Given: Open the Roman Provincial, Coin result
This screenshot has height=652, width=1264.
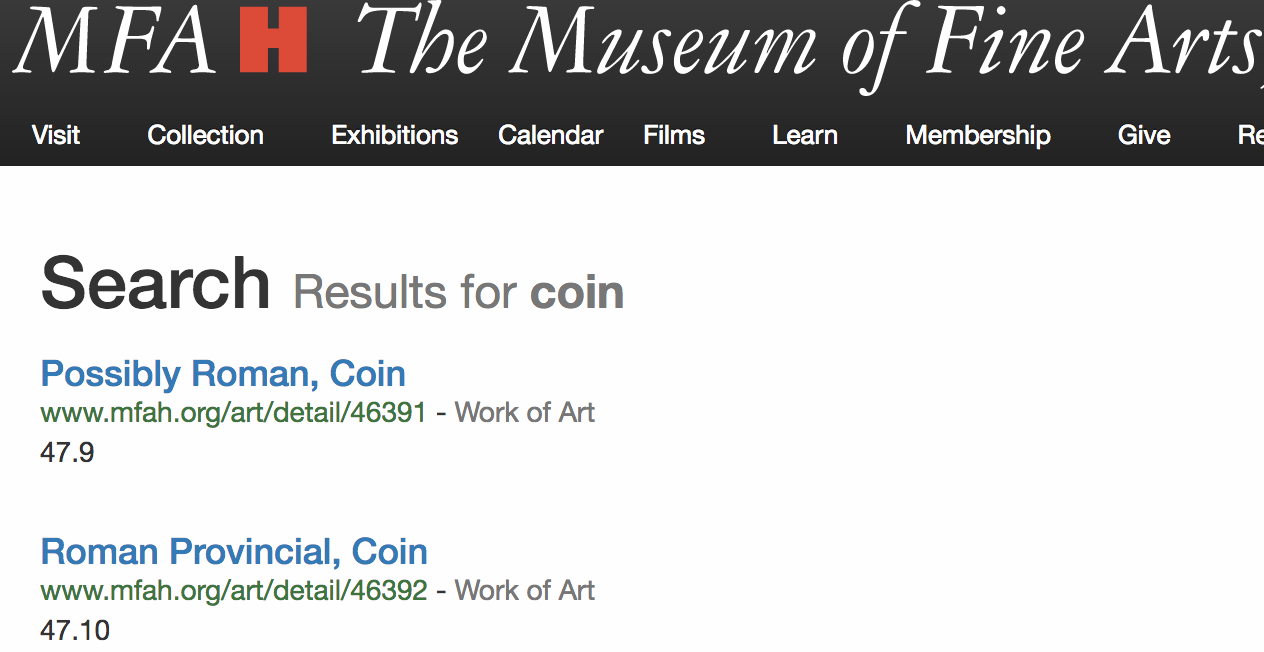Looking at the screenshot, I should pos(234,552).
